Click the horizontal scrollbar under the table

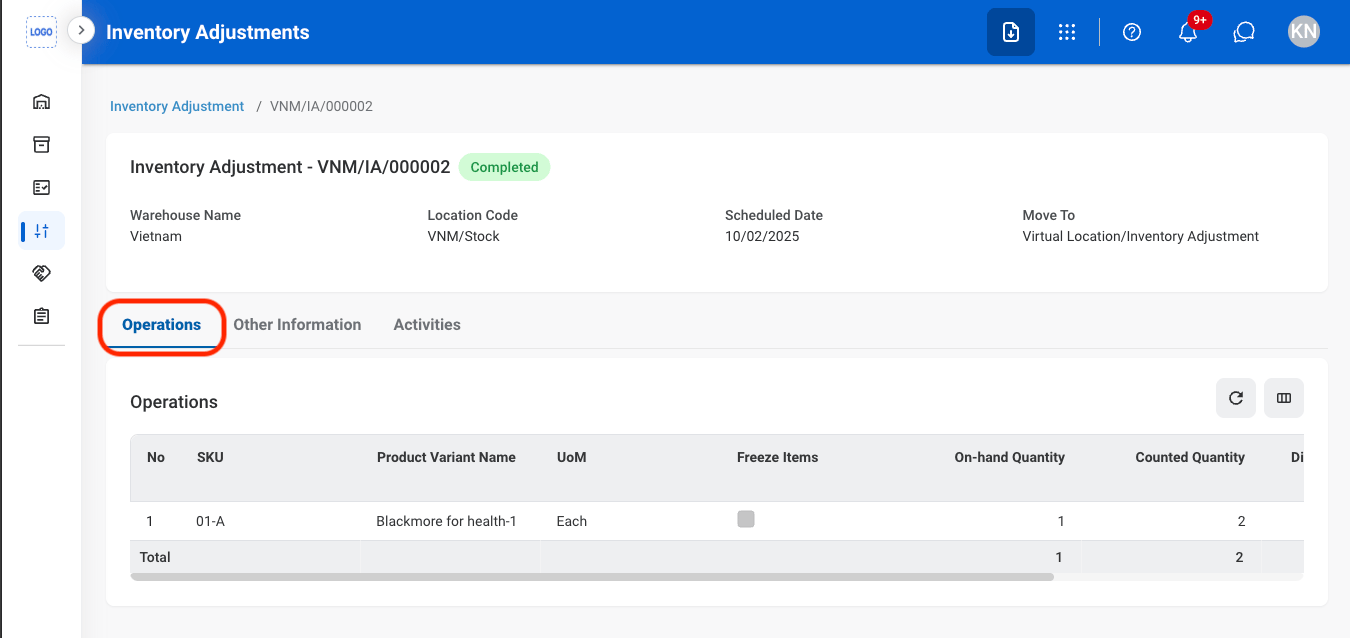point(592,577)
